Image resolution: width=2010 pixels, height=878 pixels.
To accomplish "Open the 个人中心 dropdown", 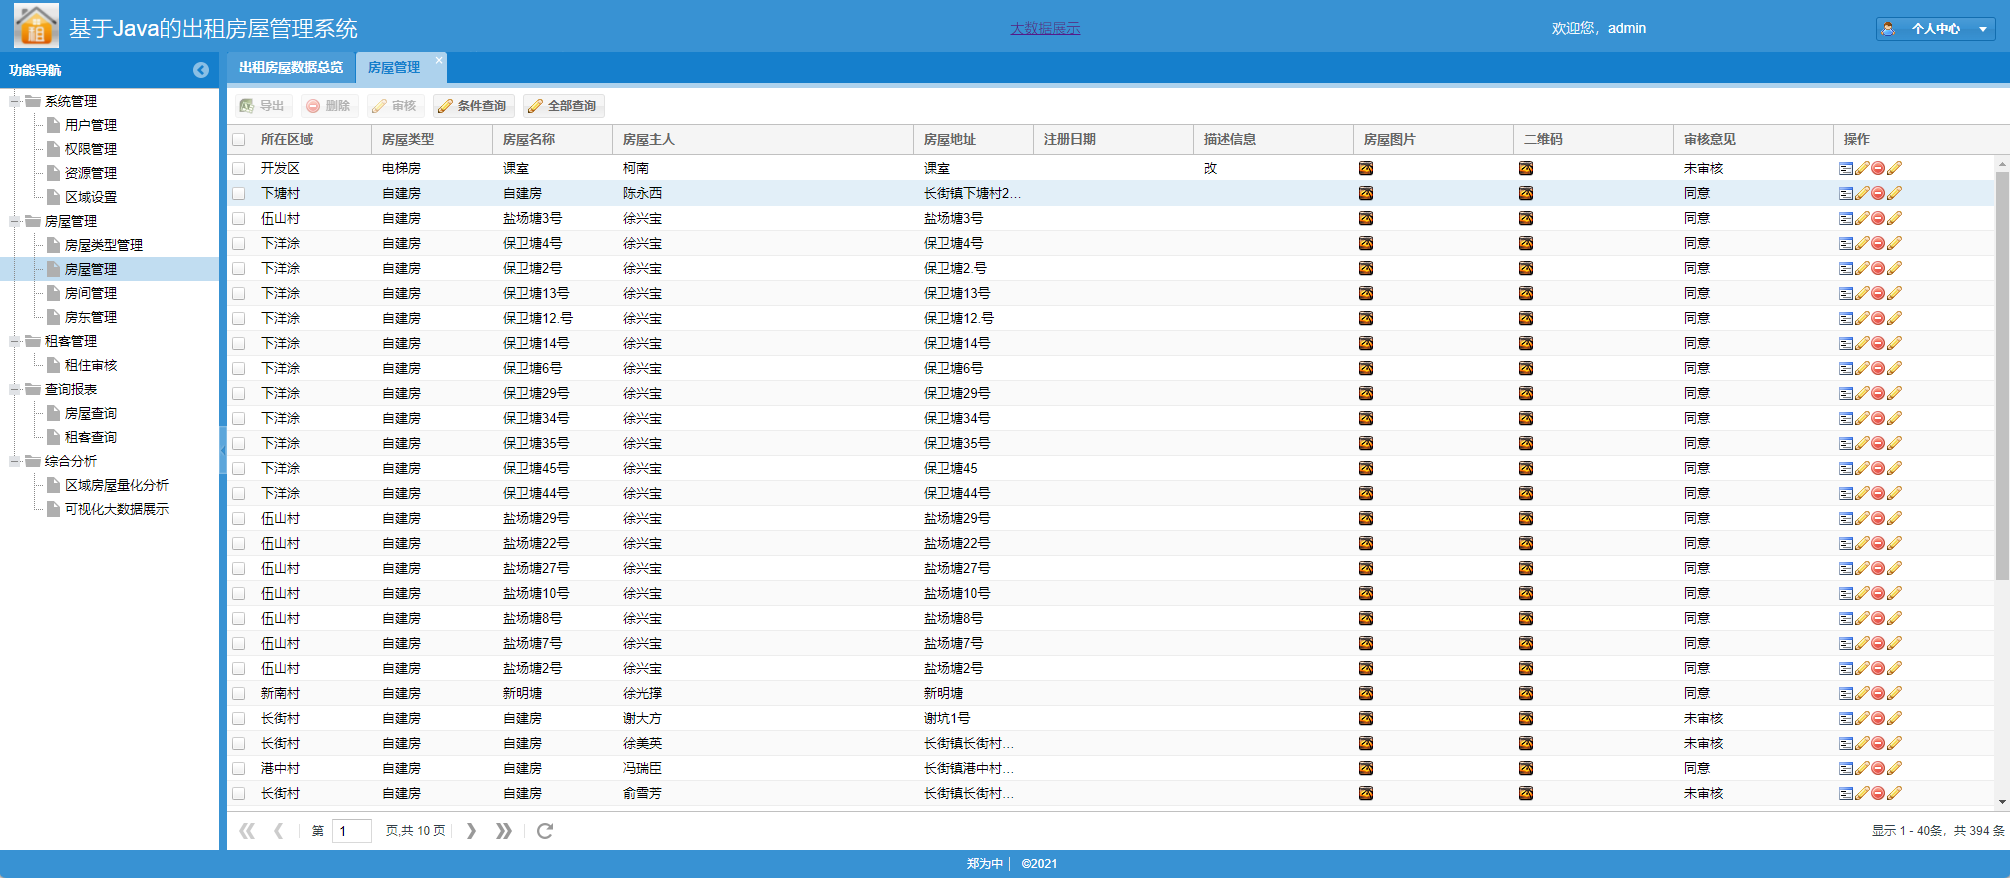I will 1935,29.
